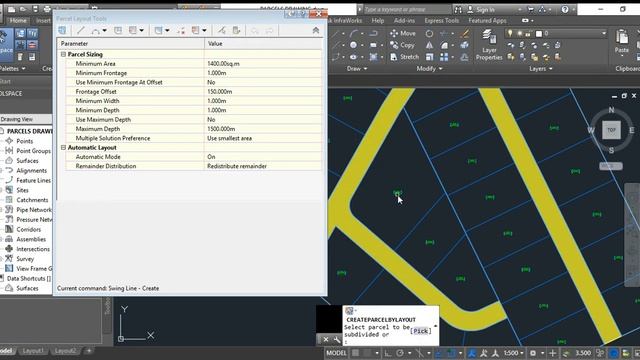Switch to the Home ribbon tab
640x360 pixels.
tap(18, 20)
